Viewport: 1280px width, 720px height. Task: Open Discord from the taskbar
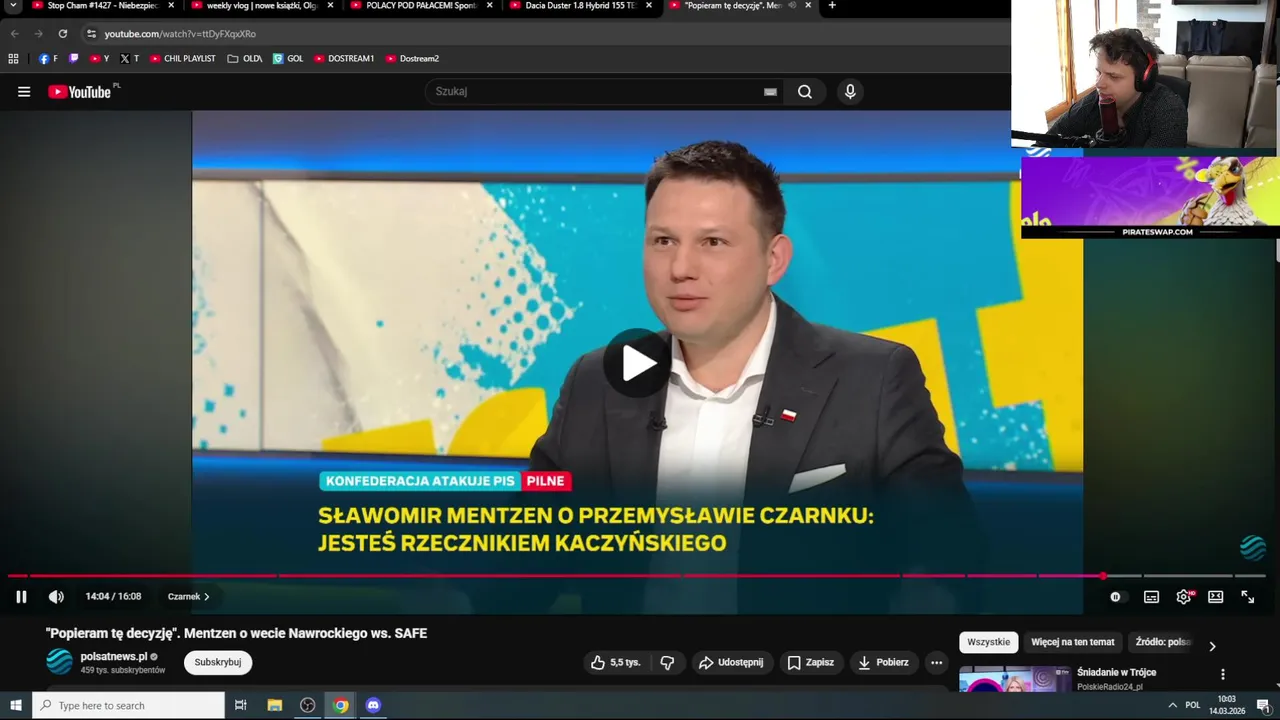click(x=373, y=705)
